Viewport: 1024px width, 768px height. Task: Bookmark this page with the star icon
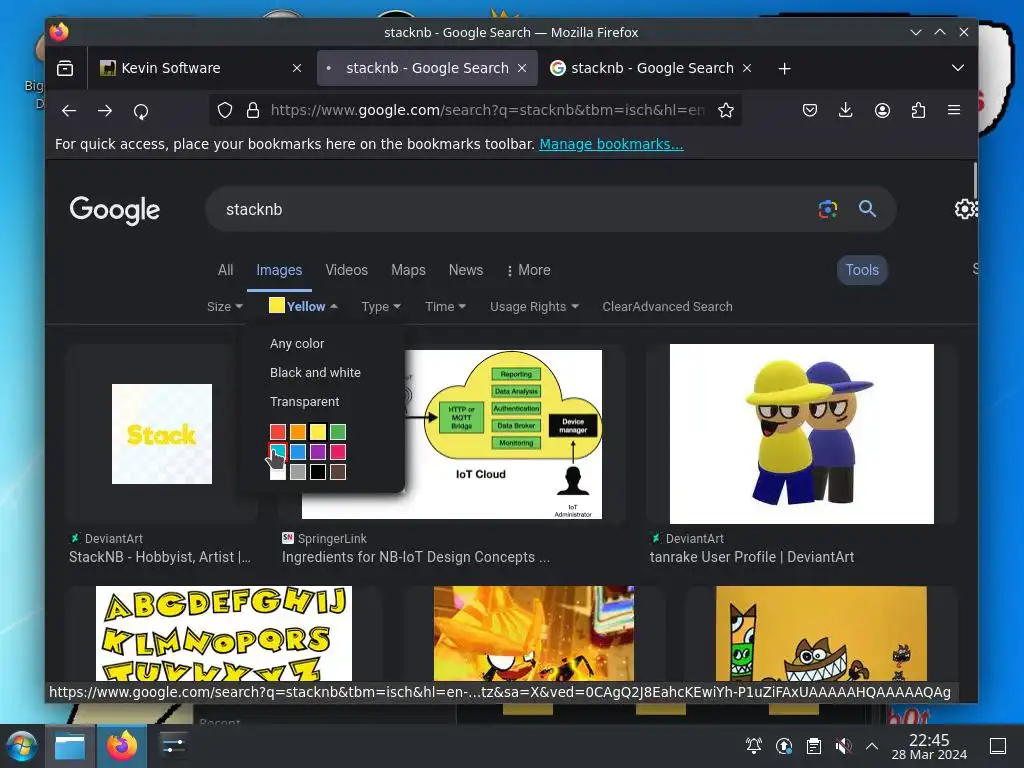pos(726,110)
